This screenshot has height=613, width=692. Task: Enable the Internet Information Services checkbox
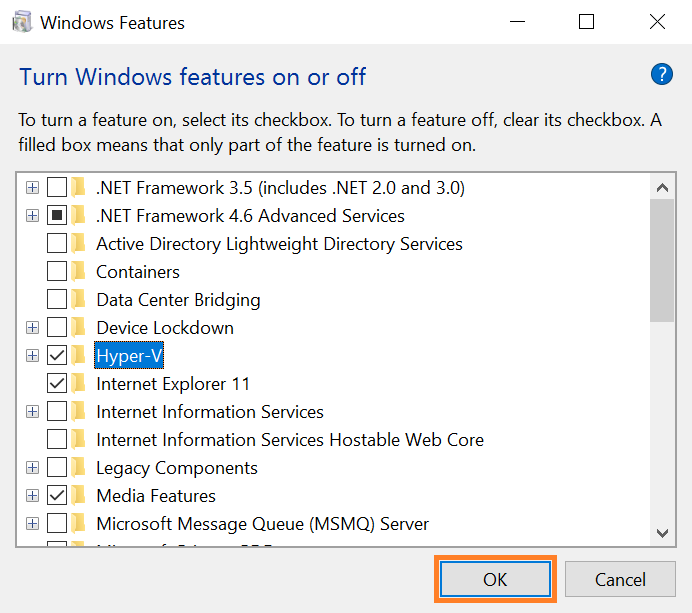coord(57,412)
